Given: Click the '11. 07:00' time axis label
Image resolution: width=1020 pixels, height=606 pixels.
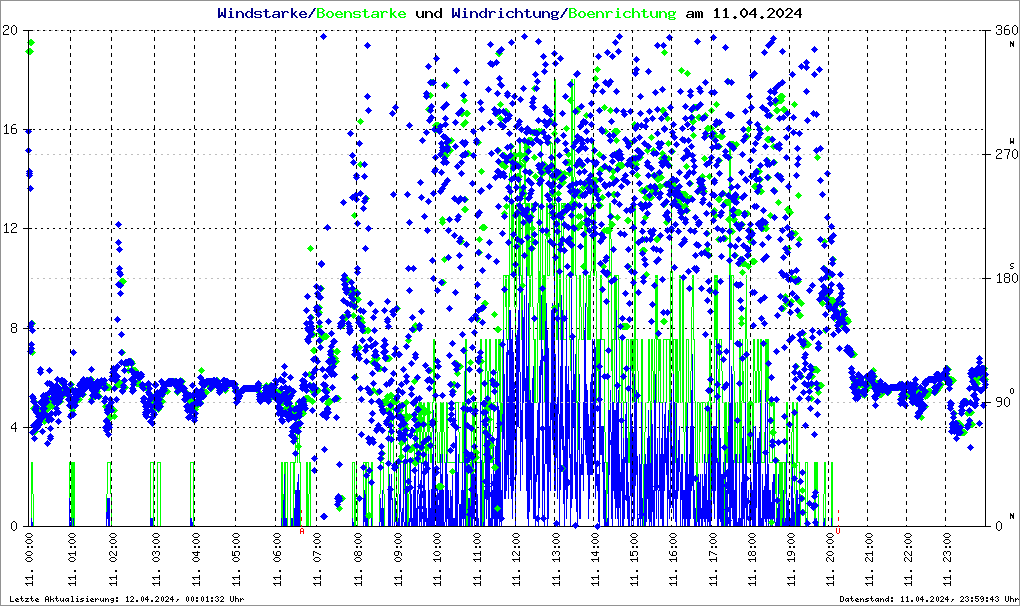Looking at the screenshot, I should point(317,560).
